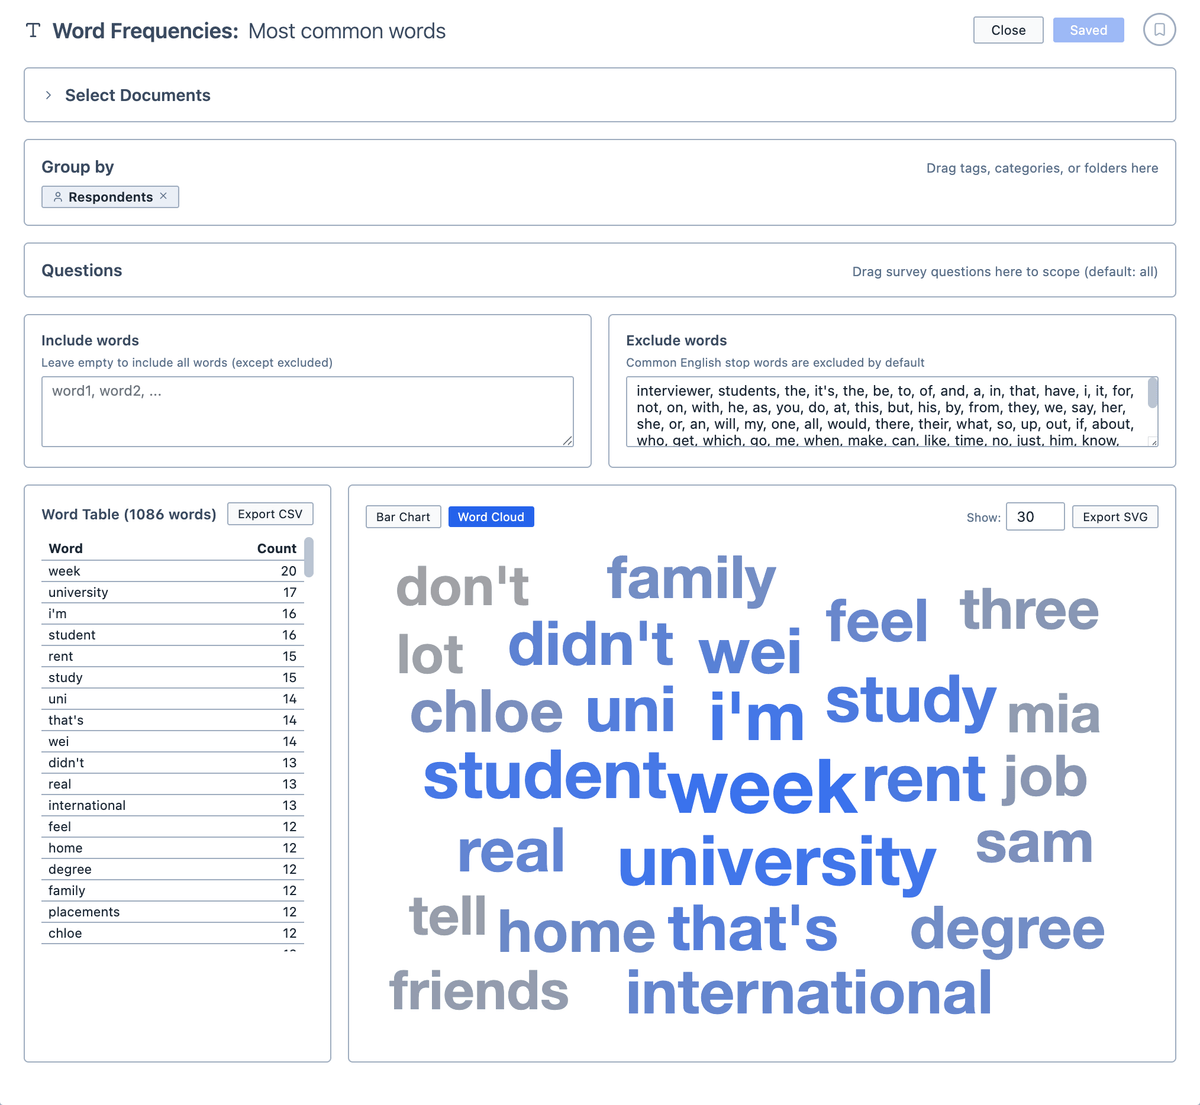1200x1105 pixels.
Task: Click the word table scrollbar
Action: pyautogui.click(x=309, y=557)
